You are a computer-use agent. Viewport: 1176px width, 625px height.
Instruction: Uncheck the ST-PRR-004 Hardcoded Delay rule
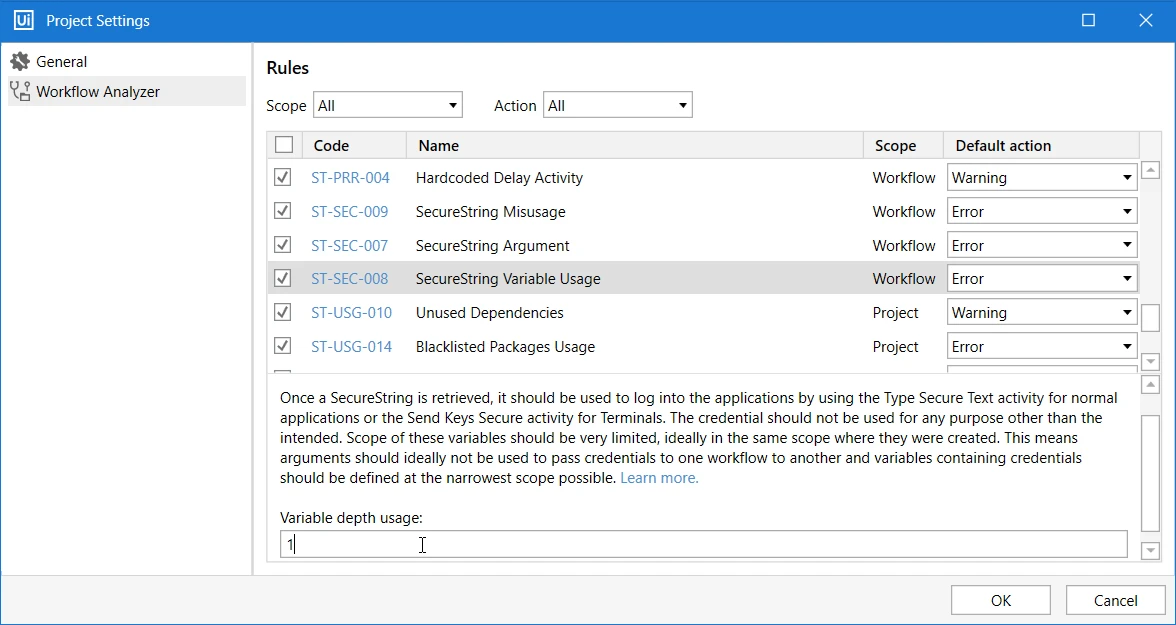click(x=283, y=178)
